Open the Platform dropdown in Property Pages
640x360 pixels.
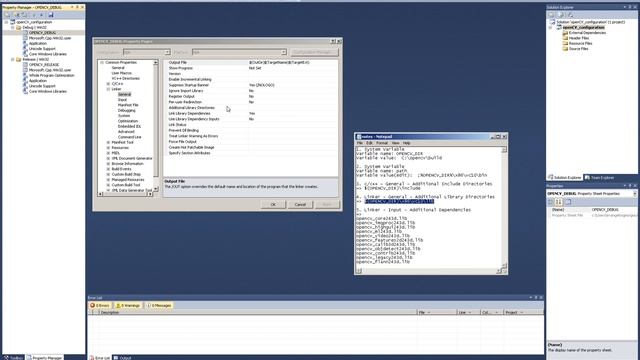click(283, 52)
